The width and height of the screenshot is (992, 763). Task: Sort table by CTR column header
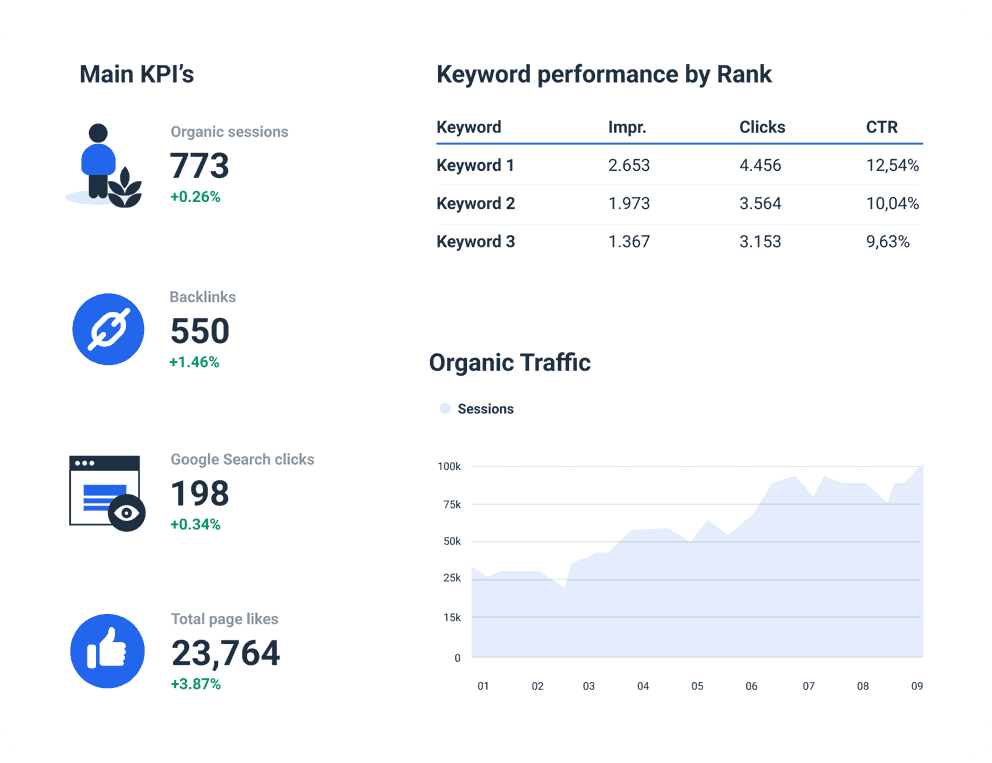pyautogui.click(x=881, y=127)
